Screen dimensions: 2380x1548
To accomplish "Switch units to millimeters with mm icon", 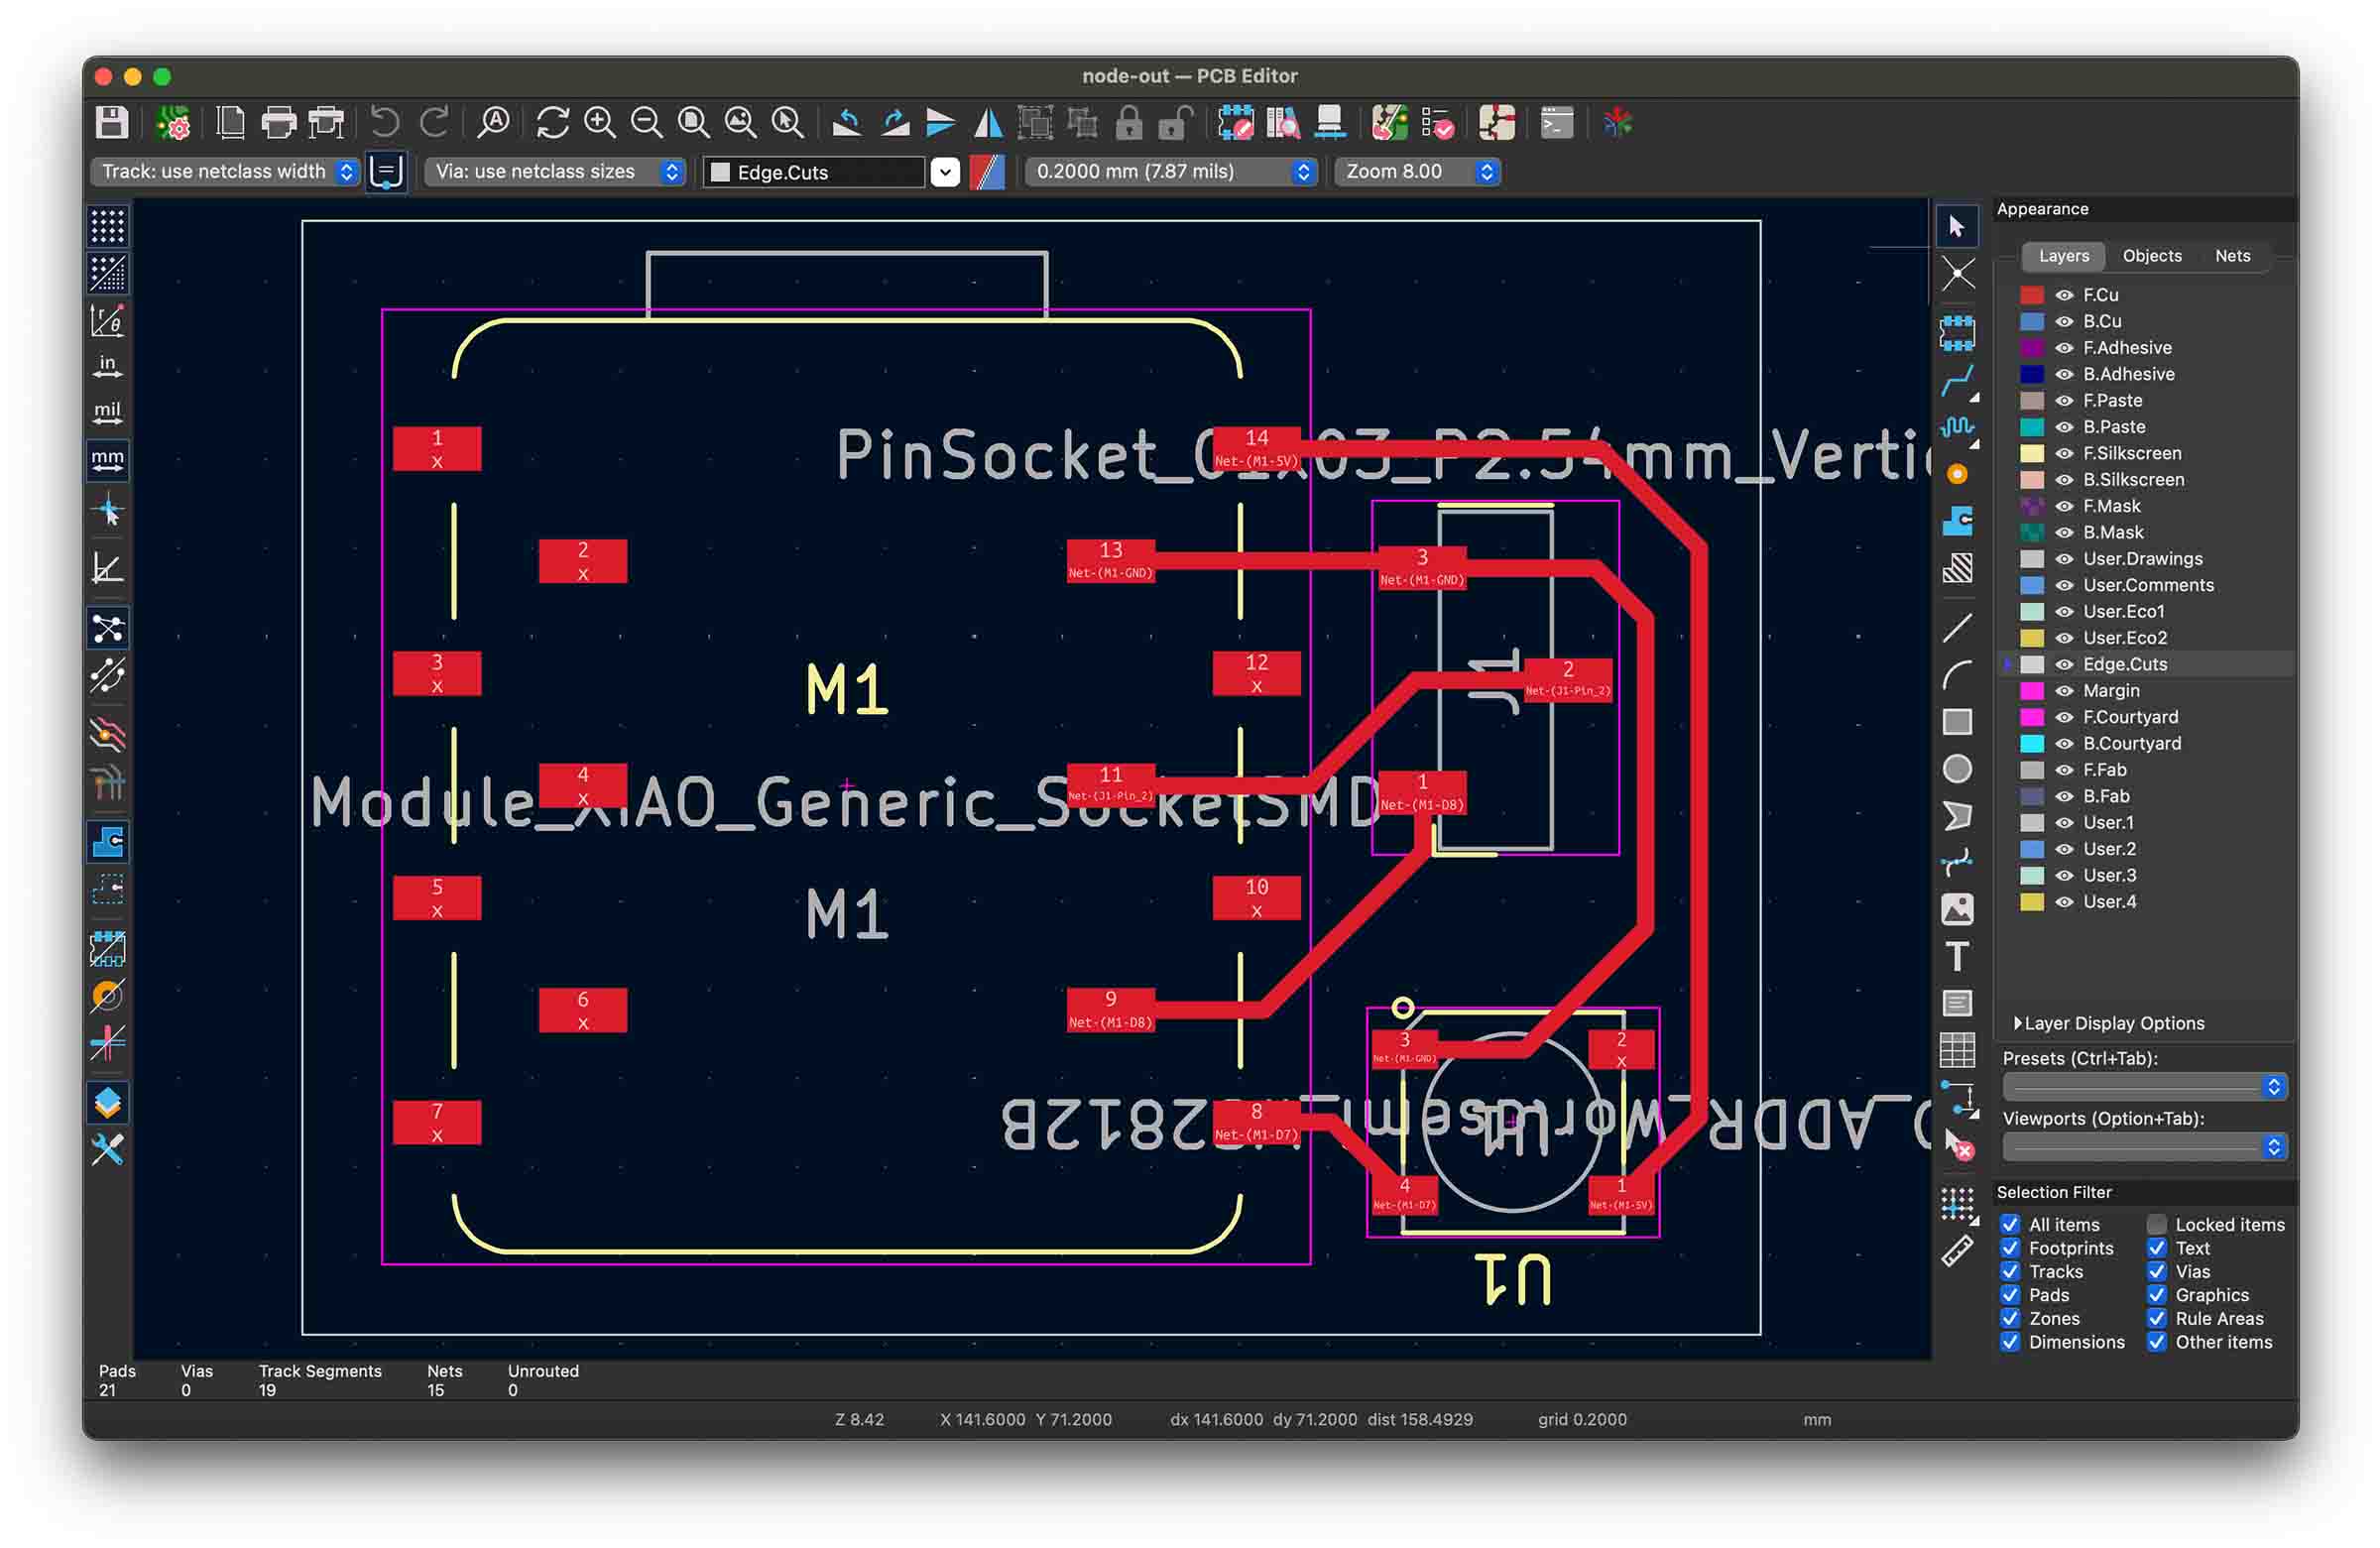I will pyautogui.click(x=107, y=459).
